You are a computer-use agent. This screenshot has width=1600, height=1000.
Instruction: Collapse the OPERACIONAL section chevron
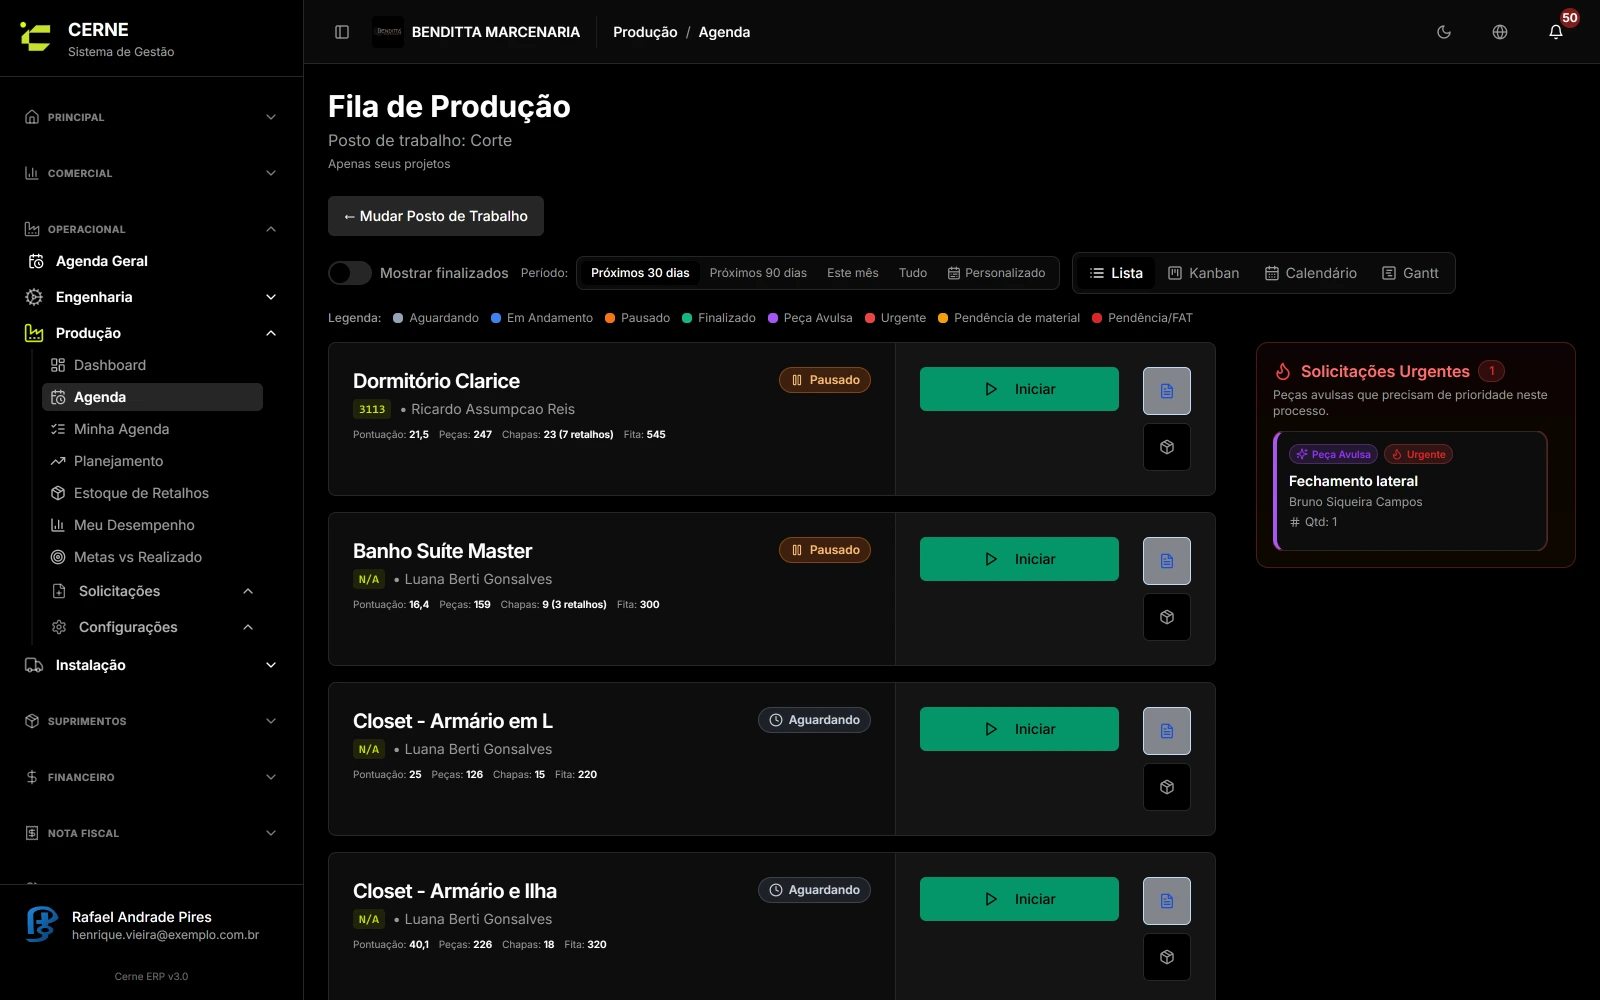click(x=271, y=229)
